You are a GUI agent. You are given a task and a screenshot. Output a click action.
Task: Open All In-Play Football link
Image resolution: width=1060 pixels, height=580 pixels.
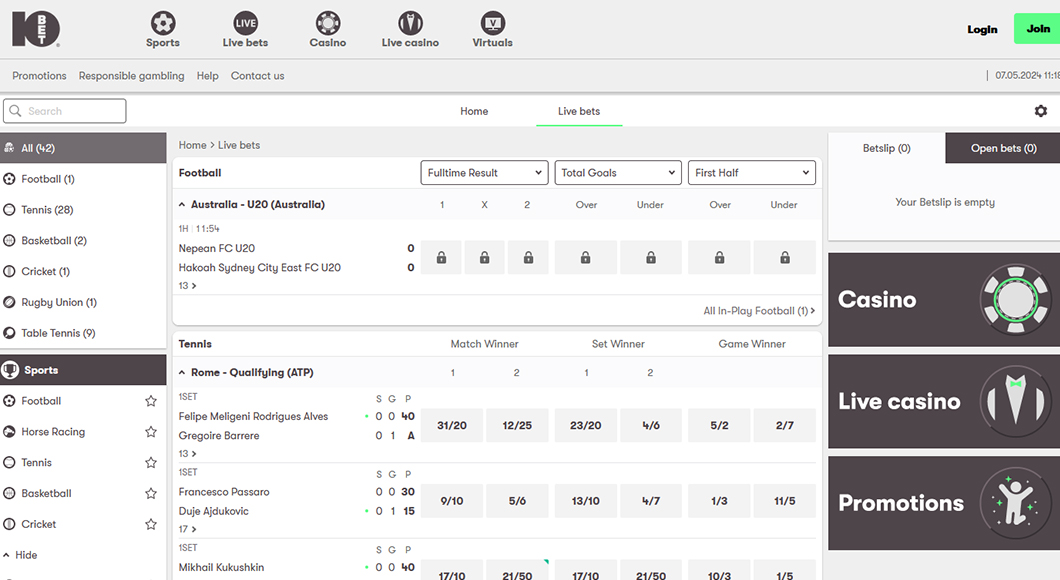pyautogui.click(x=758, y=311)
